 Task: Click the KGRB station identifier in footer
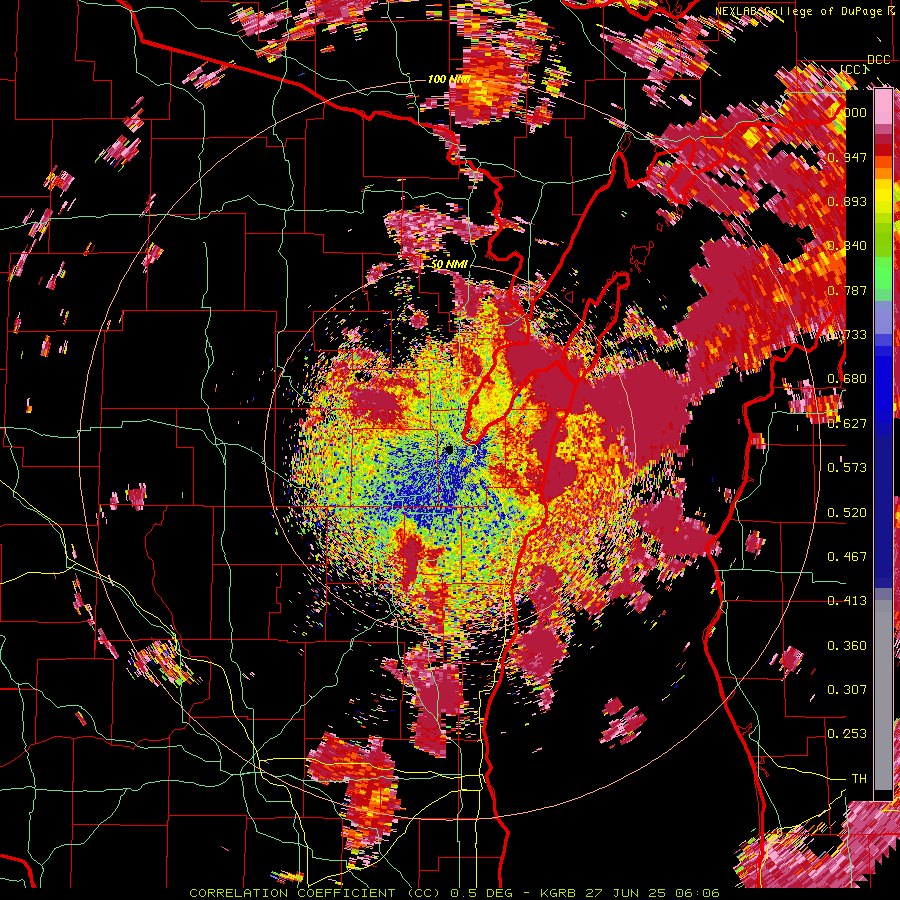point(560,893)
